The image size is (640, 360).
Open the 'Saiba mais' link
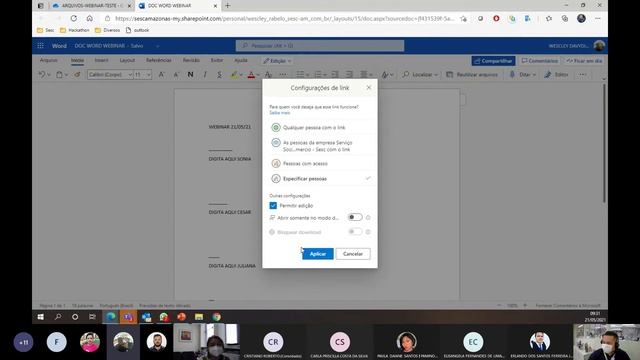[280, 113]
